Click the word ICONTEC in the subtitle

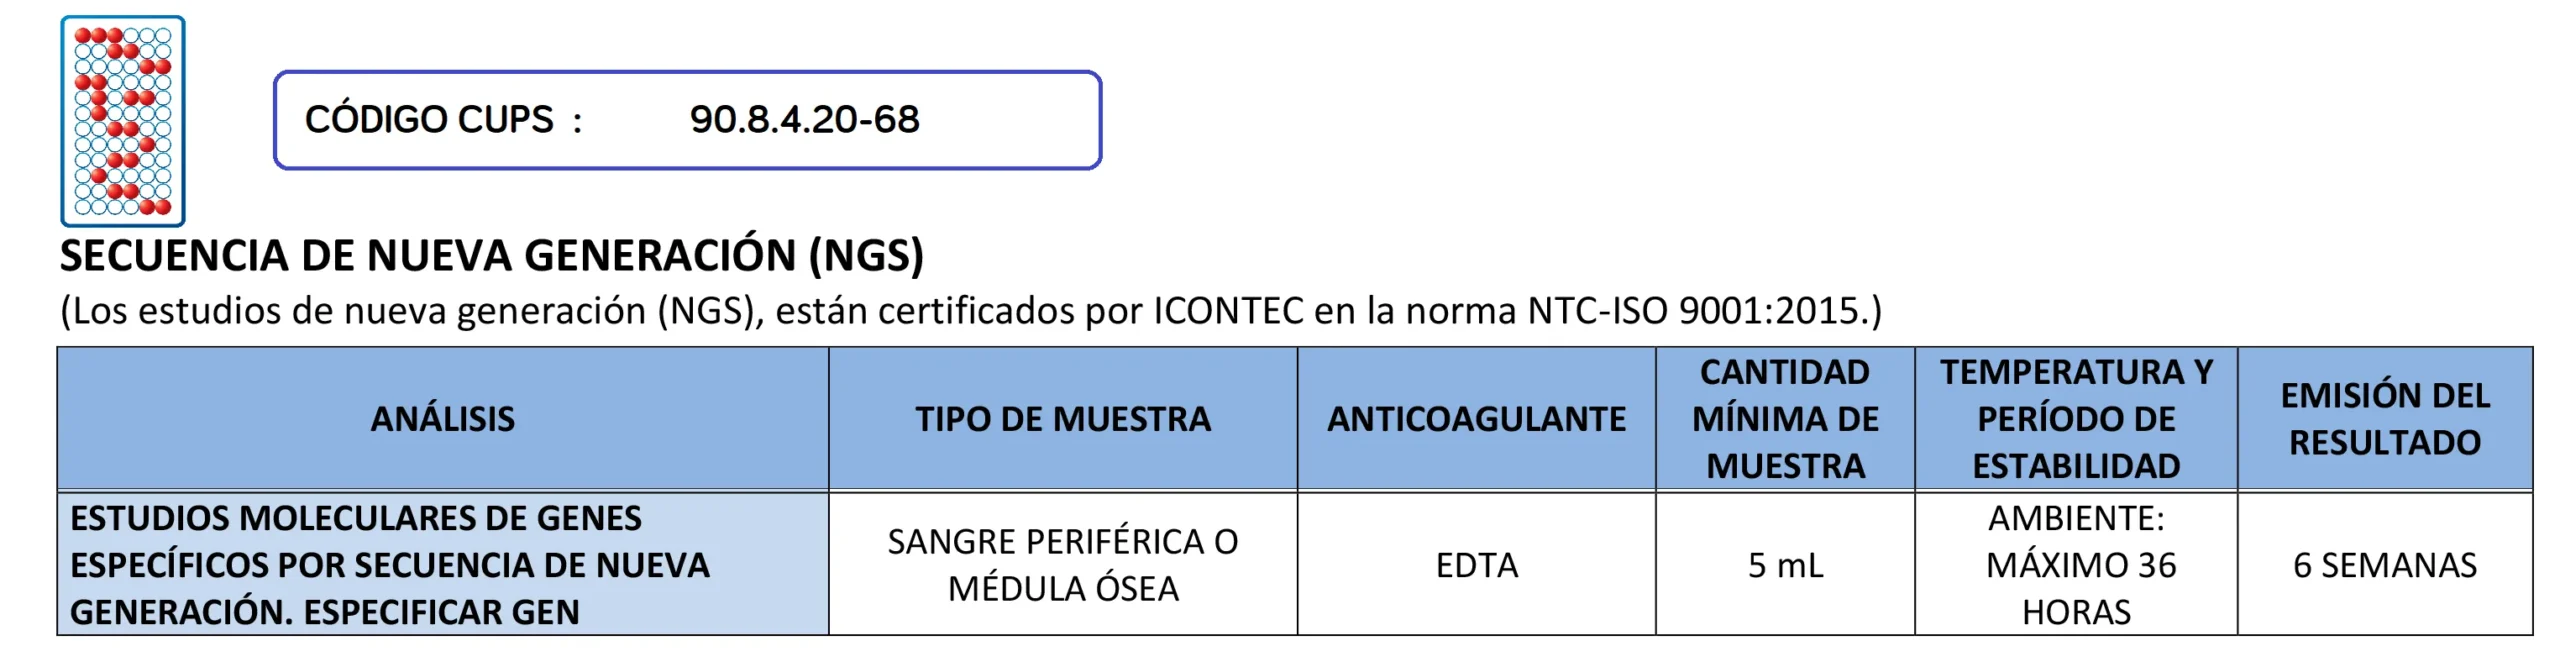coord(1228,311)
